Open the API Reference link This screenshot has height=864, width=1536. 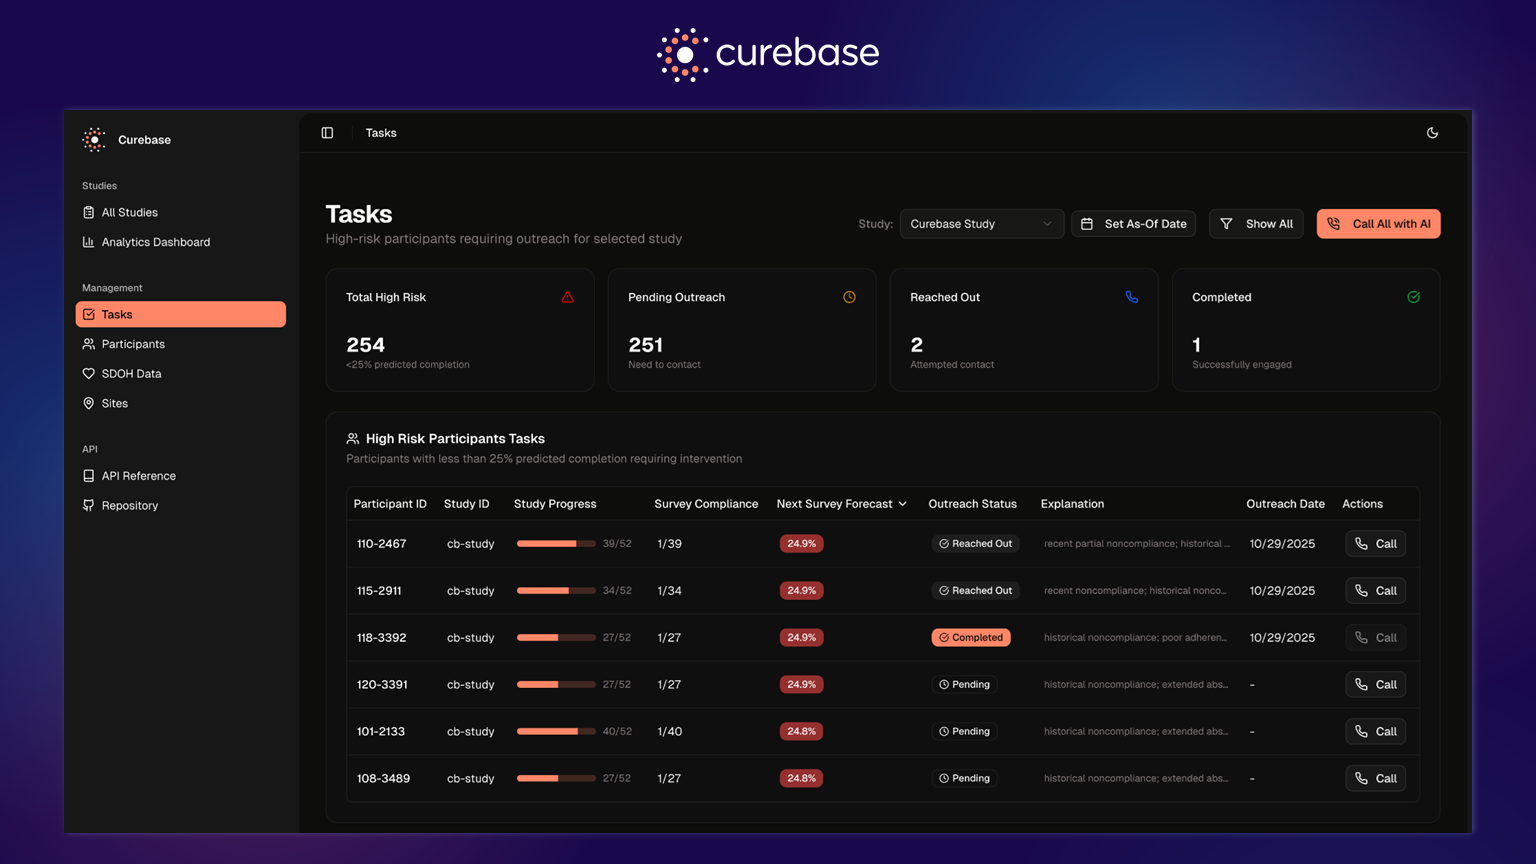138,476
